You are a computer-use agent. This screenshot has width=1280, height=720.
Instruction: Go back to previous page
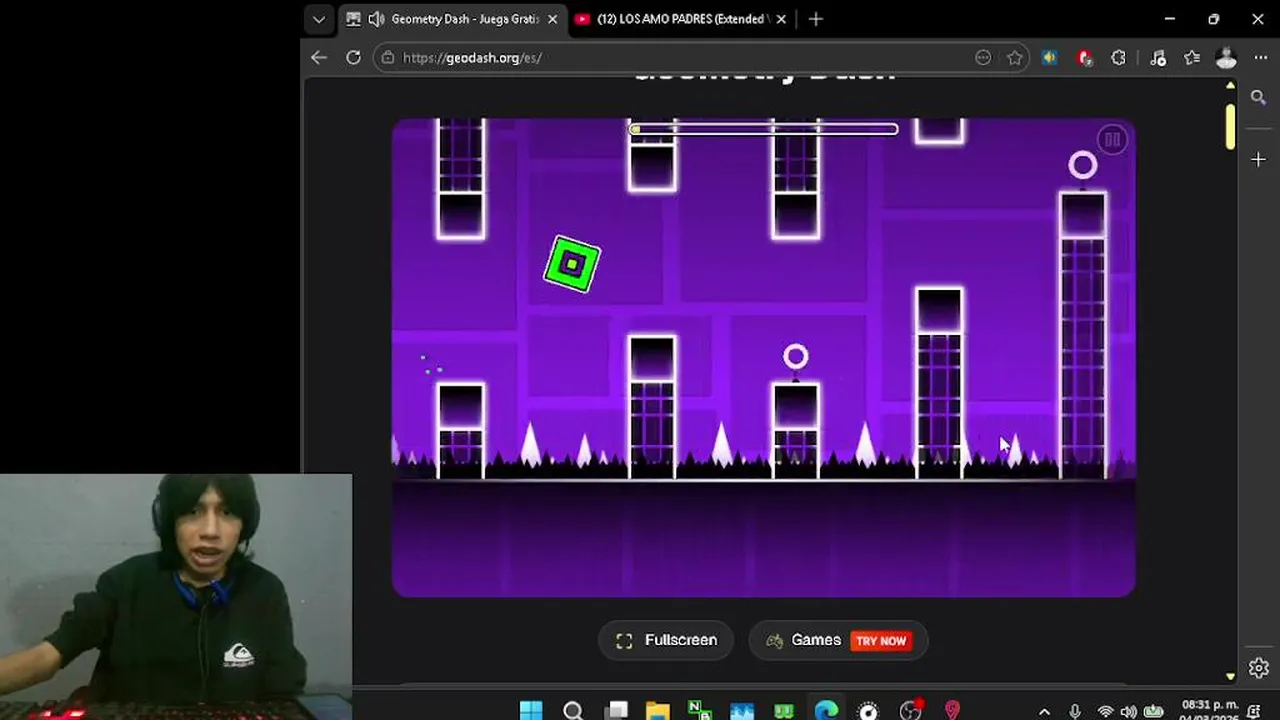[319, 58]
